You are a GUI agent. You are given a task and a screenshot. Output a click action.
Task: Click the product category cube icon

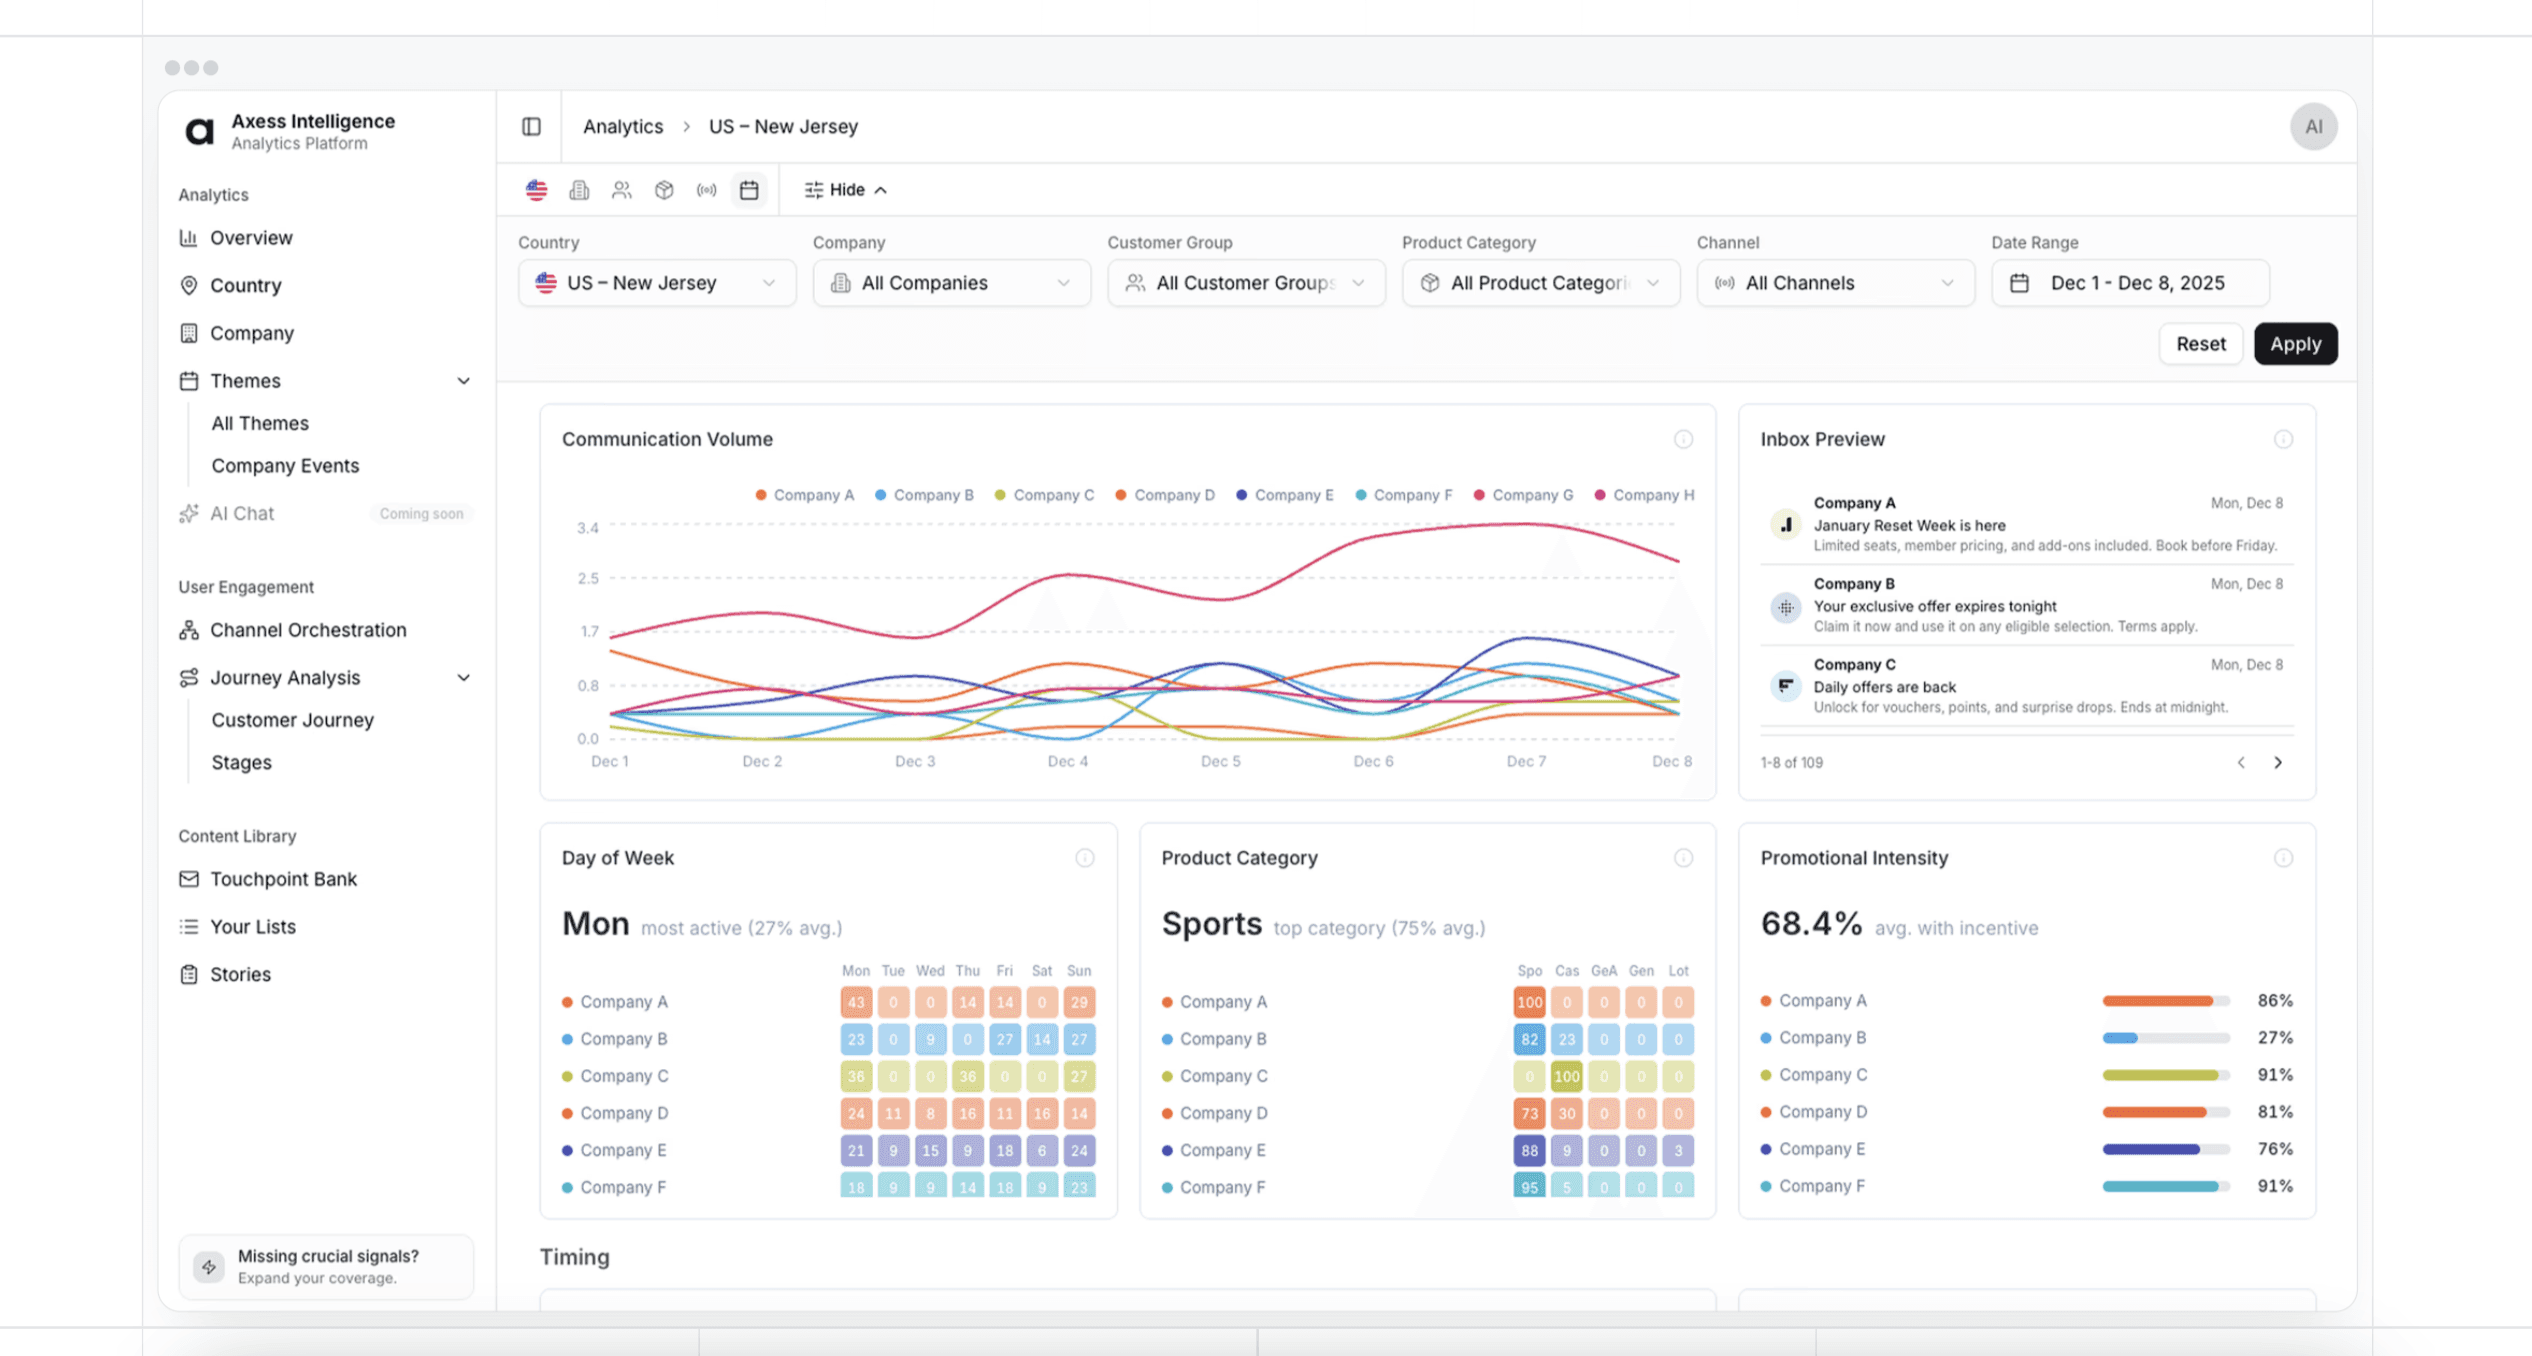pos(664,190)
